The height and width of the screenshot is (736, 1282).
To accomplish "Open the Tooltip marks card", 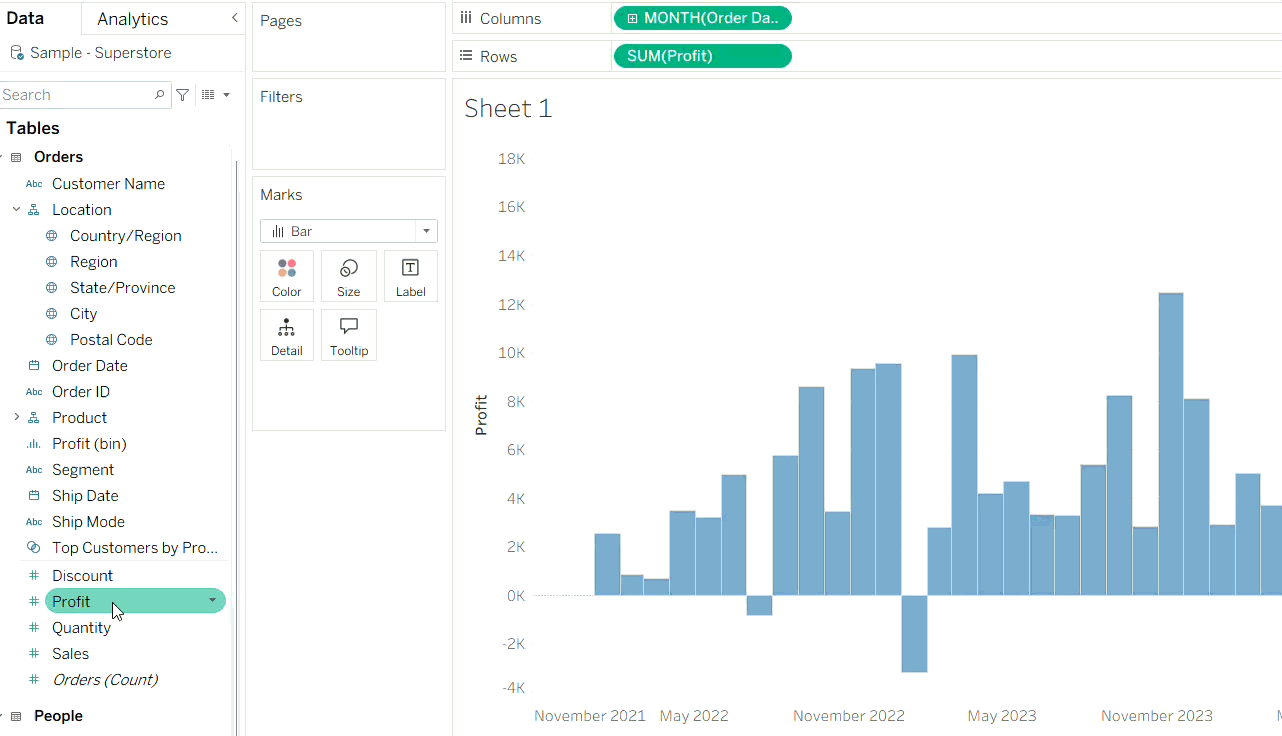I will [x=349, y=335].
